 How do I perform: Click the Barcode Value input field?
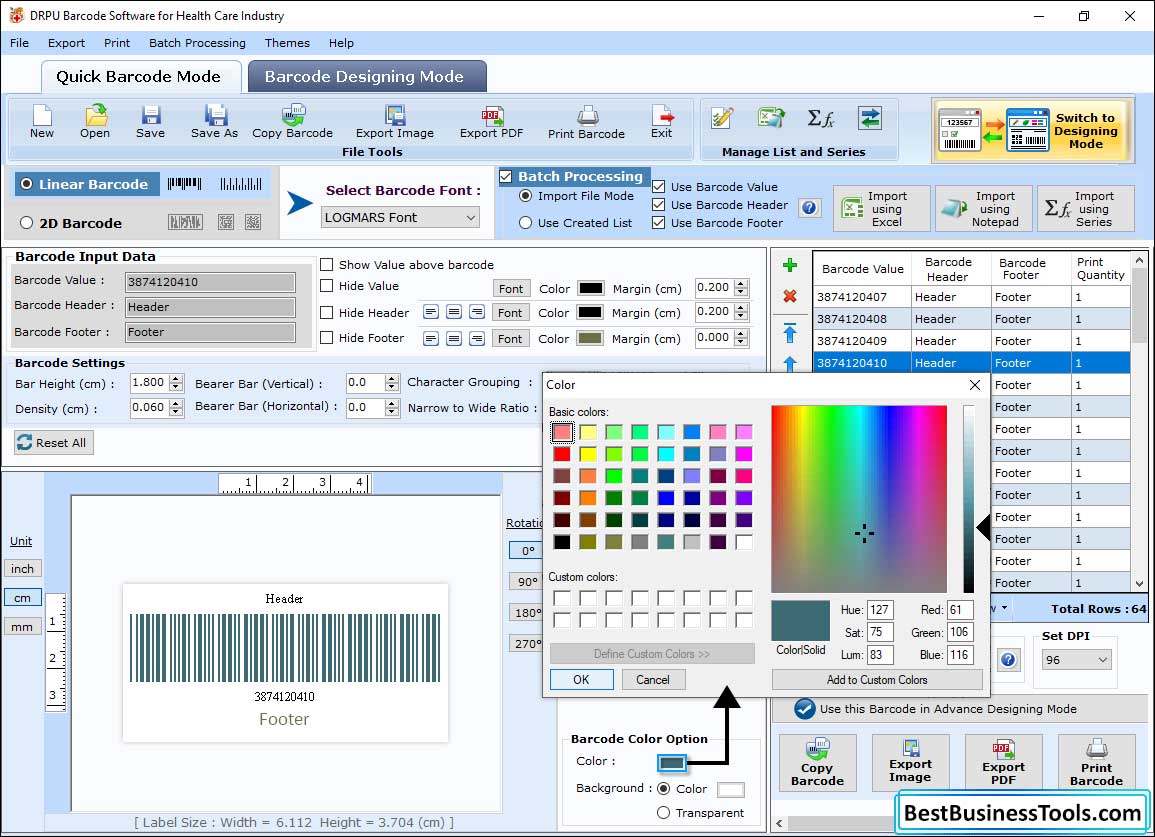point(210,282)
